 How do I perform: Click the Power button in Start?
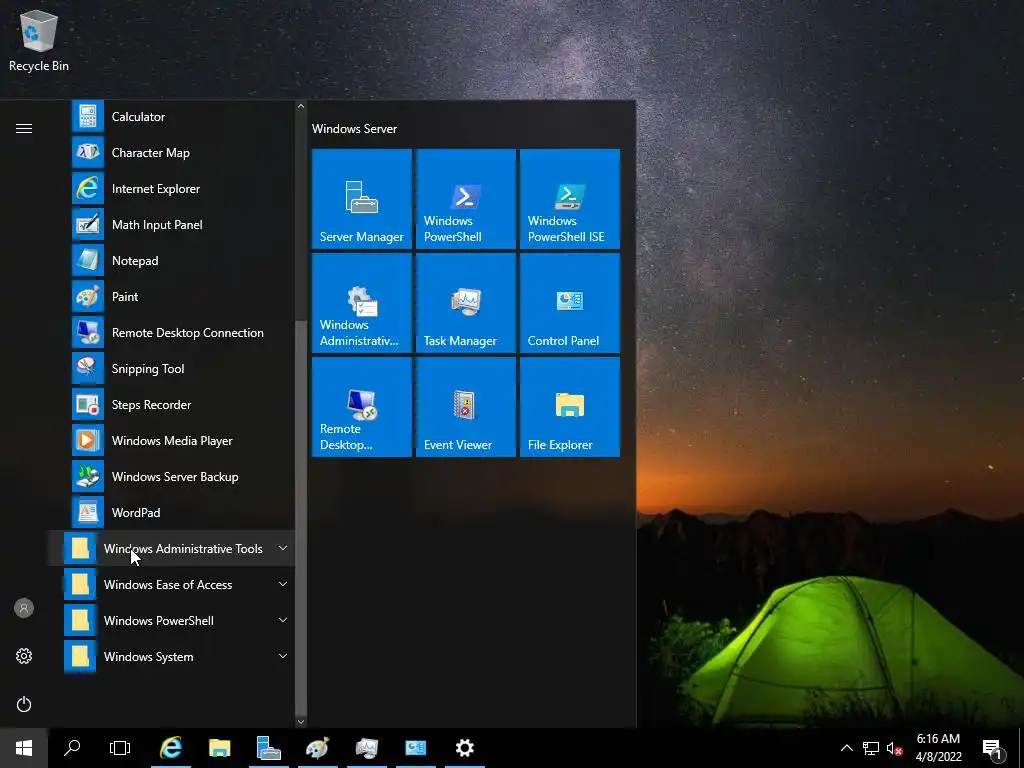coord(24,704)
